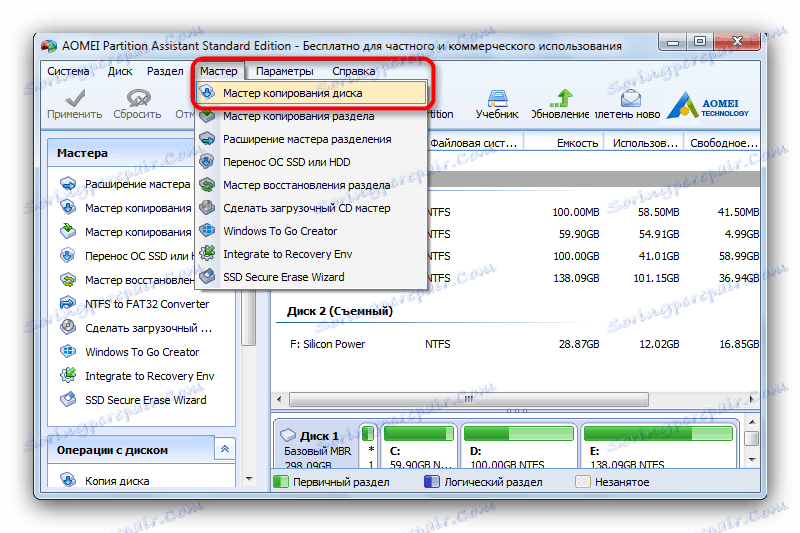This screenshot has height=533, width=800.
Task: Open the Система menu
Action: (x=68, y=71)
